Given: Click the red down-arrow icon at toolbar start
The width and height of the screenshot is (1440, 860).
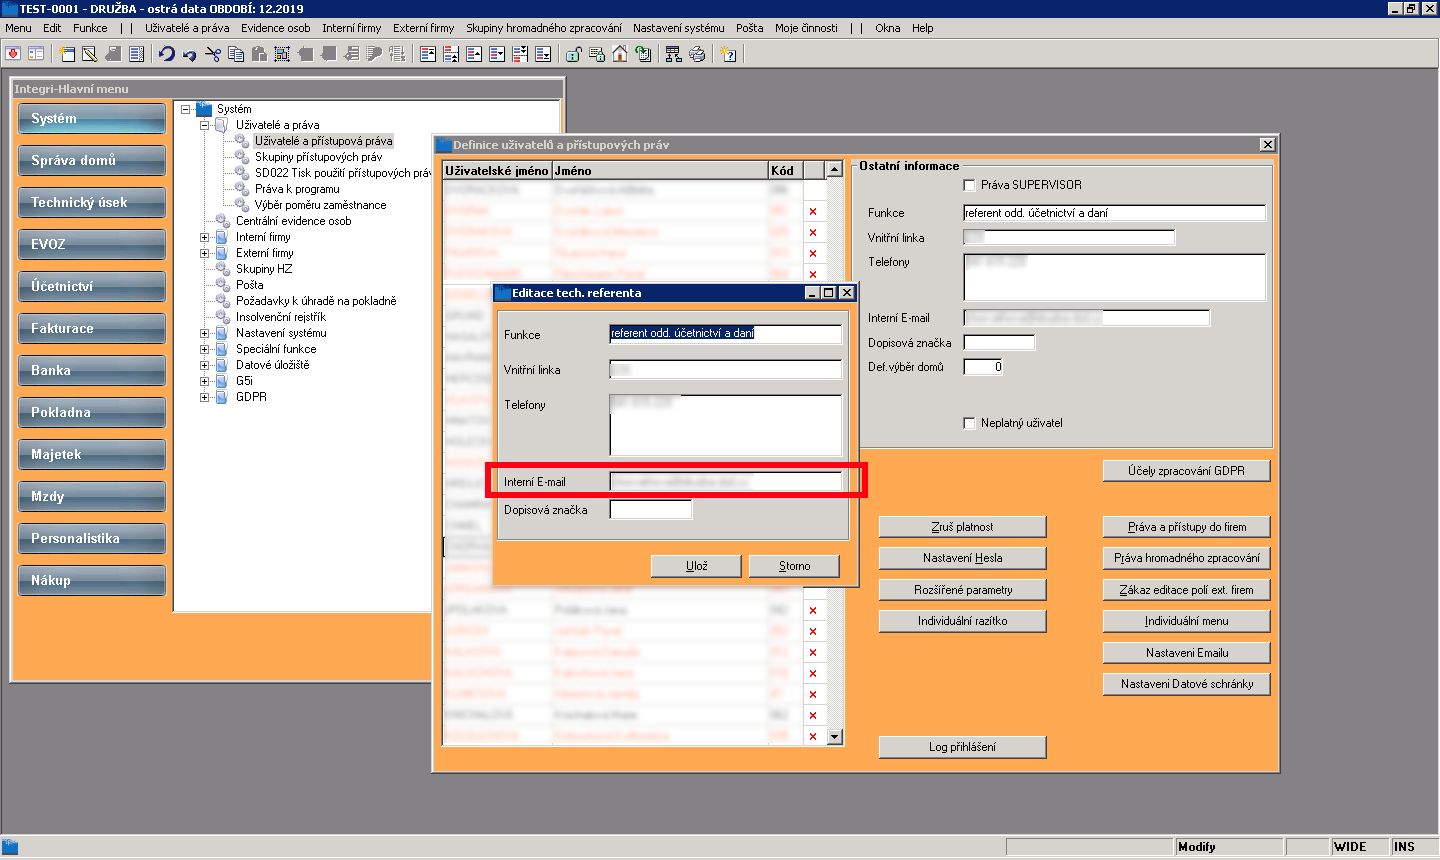Looking at the screenshot, I should click(13, 54).
